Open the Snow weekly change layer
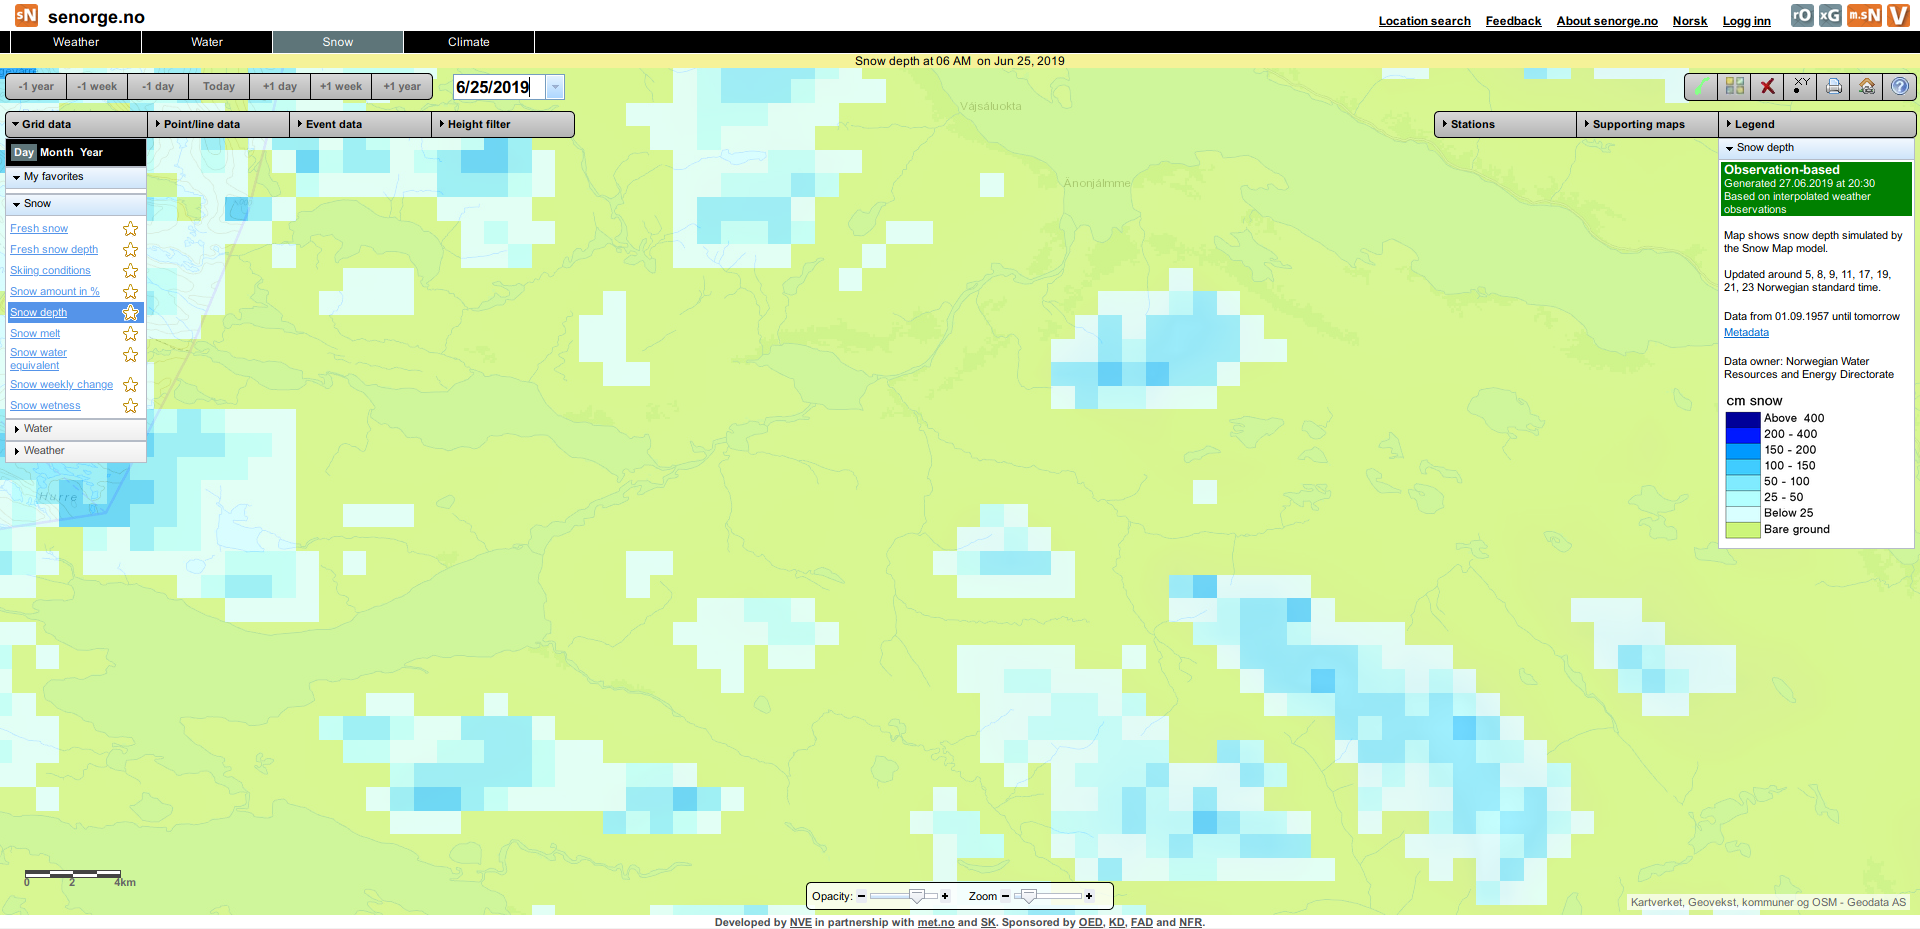 [61, 385]
